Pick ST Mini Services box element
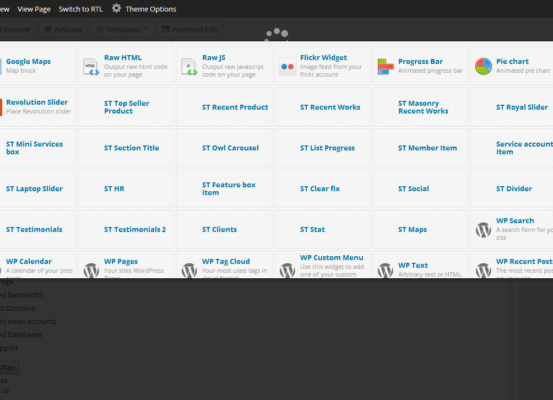Image resolution: width=553 pixels, height=400 pixels. click(x=38, y=148)
